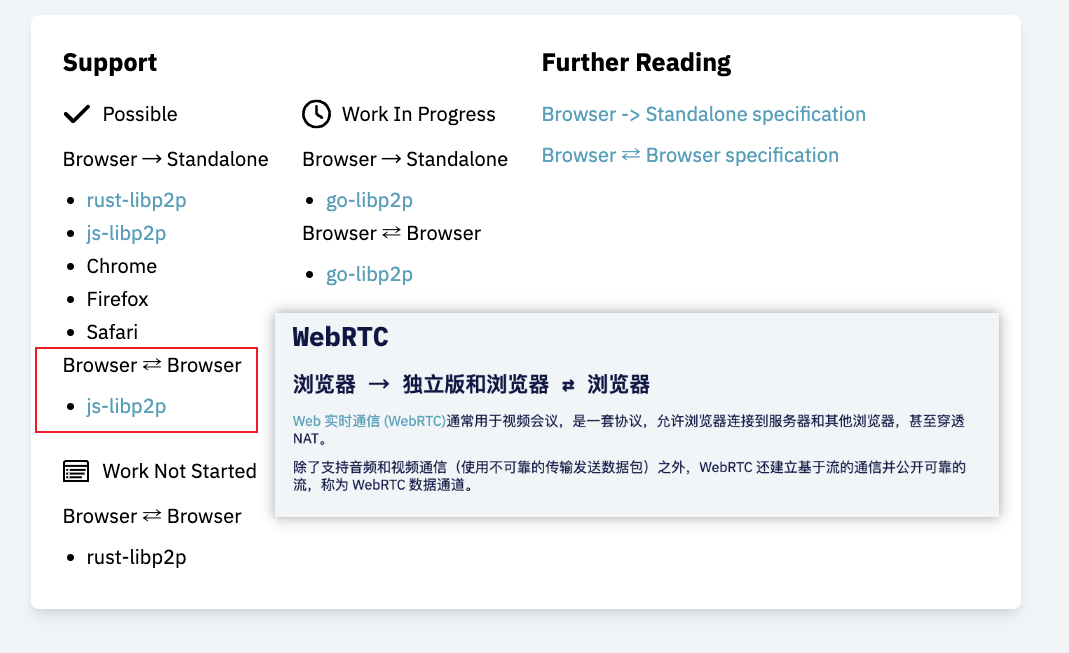Open go-libp2p under Work In Progress Browser ⇄ Browser
1069x653 pixels.
click(x=369, y=274)
